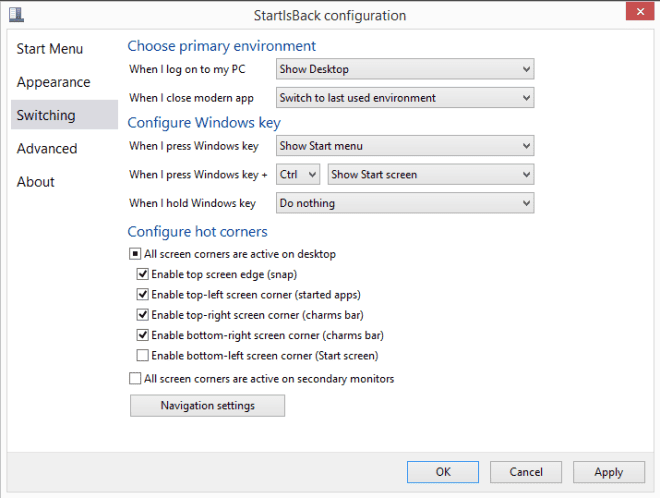The height and width of the screenshot is (498, 660).
Task: Click the 'When I hold Windows key' label
Action: 192,203
